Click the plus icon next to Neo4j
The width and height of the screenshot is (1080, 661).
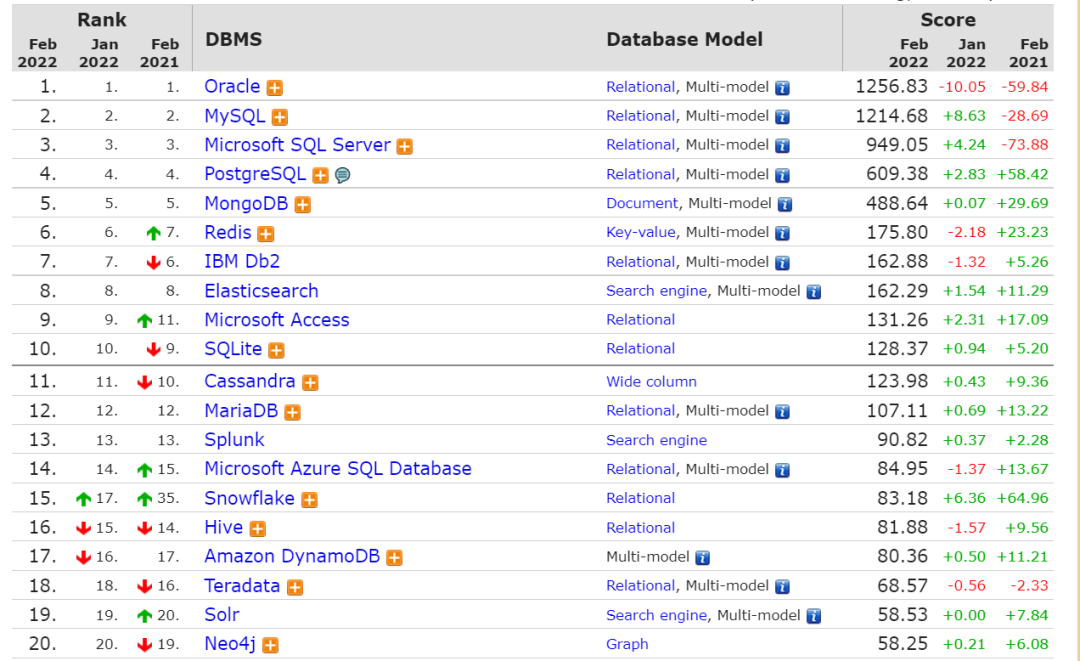point(270,646)
